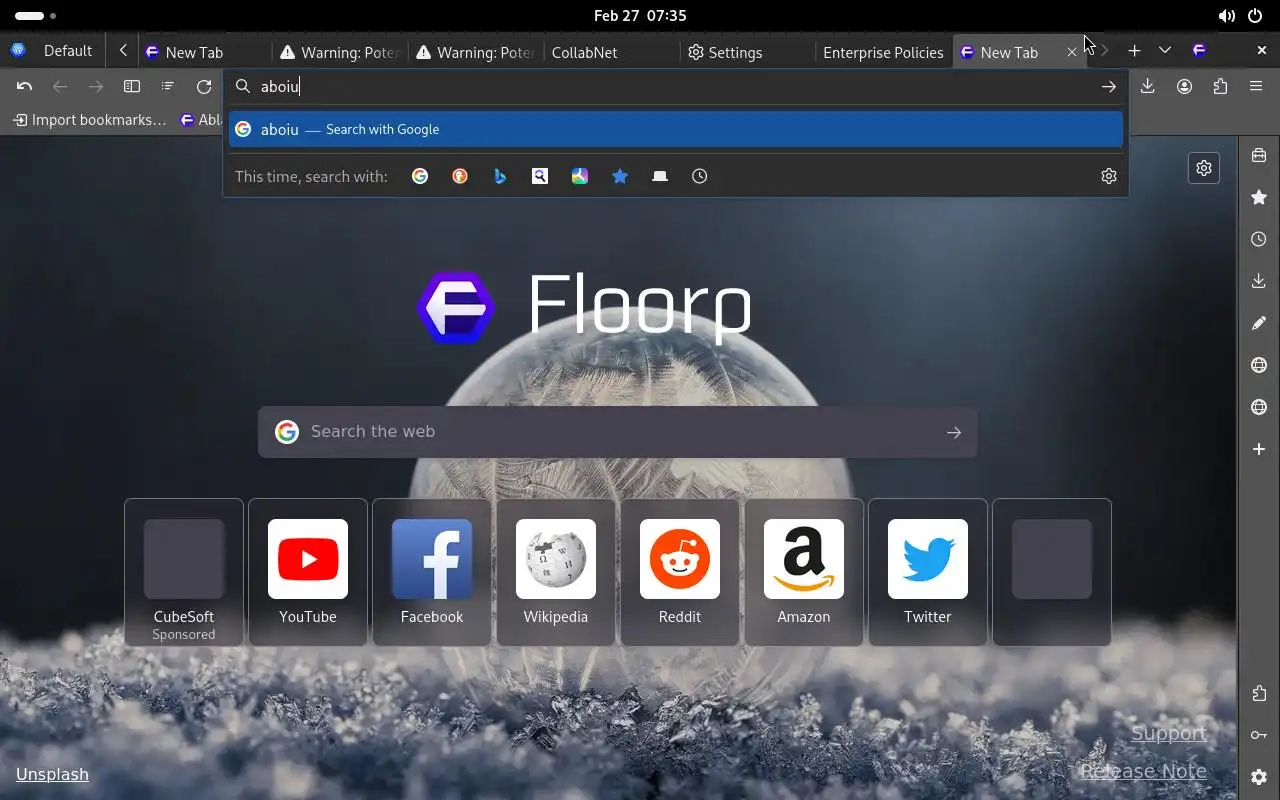Screen dimensions: 1280x800
Task: Switch to the Enterprise Policies tab
Action: [x=883, y=52]
